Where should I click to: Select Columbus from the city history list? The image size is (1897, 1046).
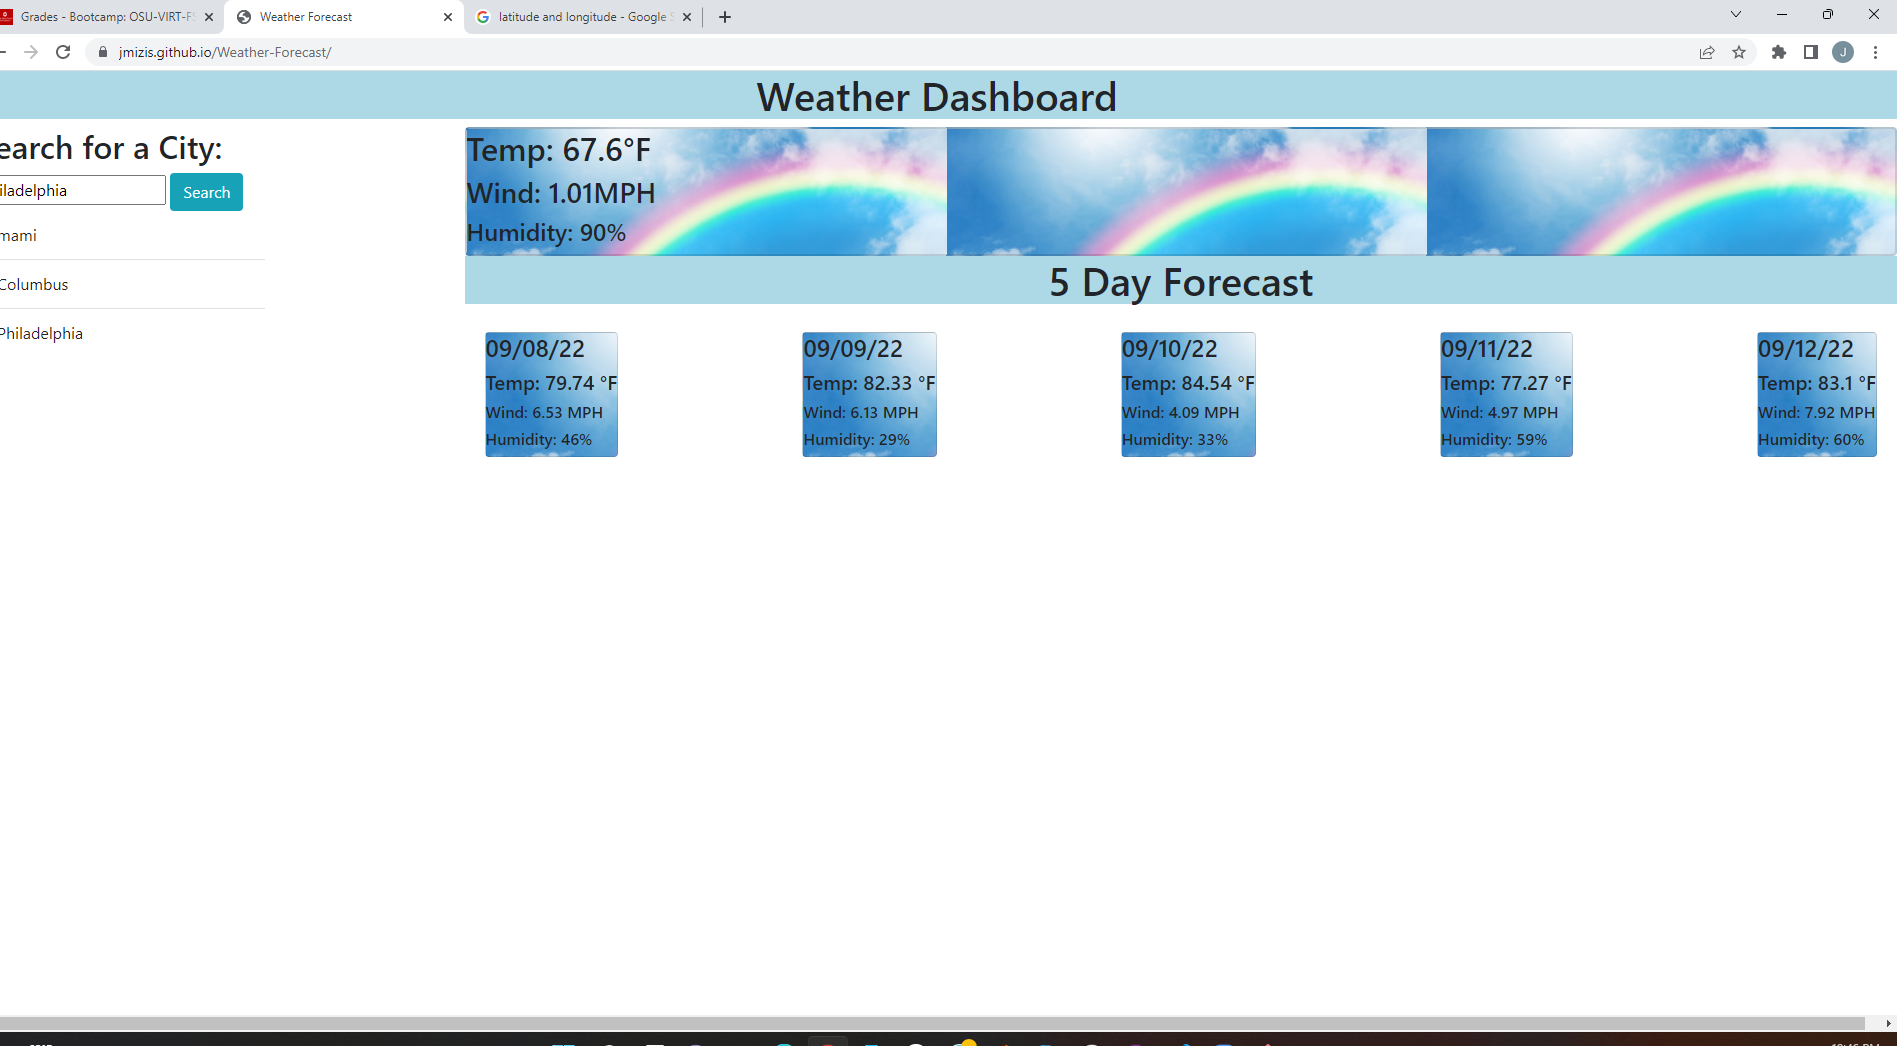pyautogui.click(x=33, y=284)
